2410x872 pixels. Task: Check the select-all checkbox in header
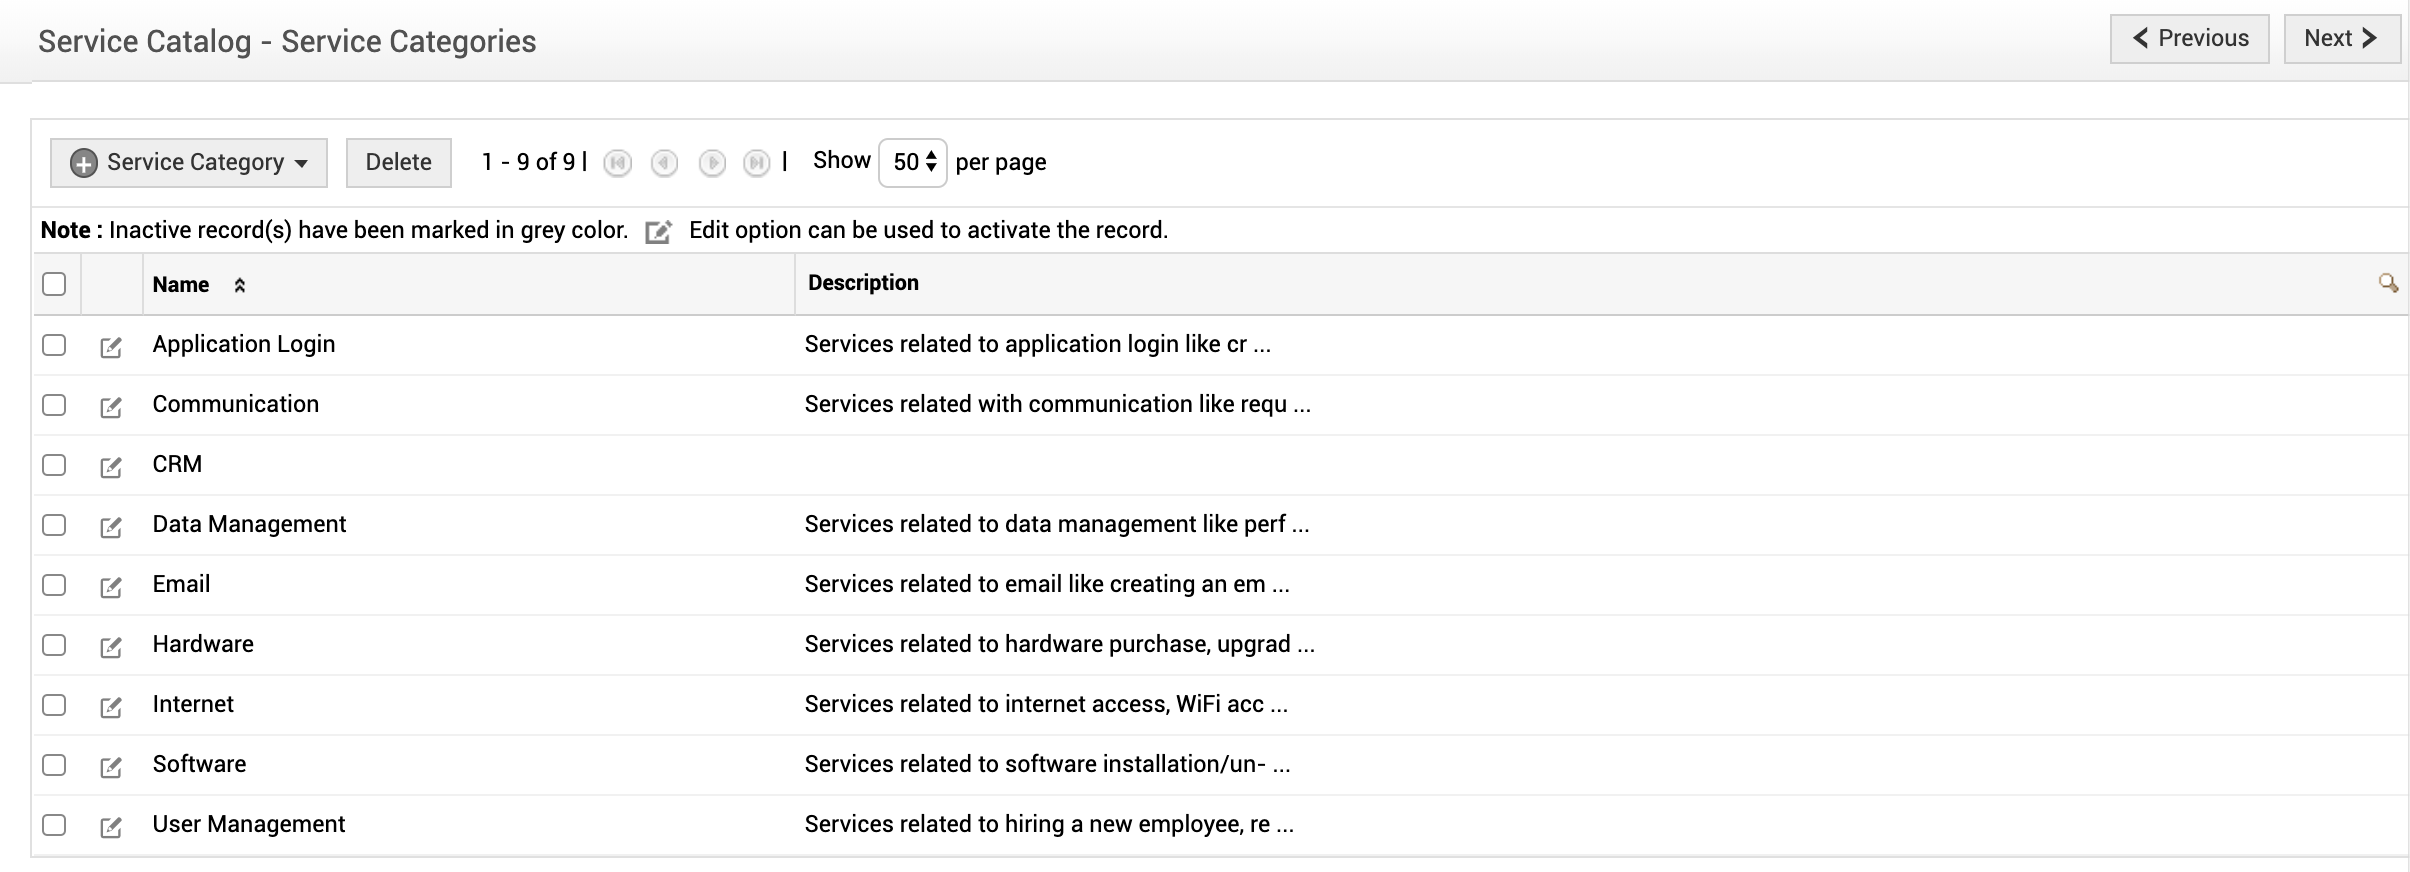click(x=54, y=284)
